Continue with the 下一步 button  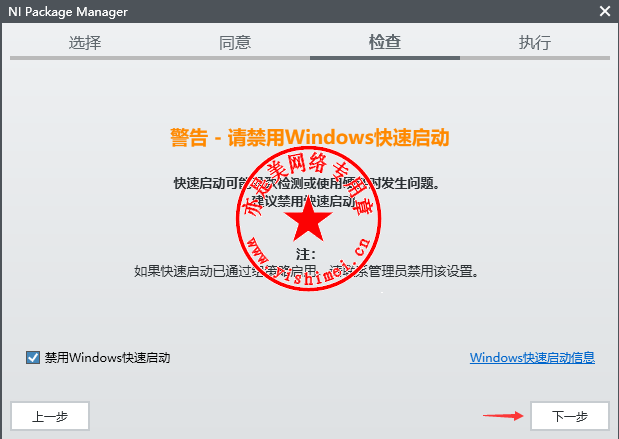pyautogui.click(x=570, y=416)
